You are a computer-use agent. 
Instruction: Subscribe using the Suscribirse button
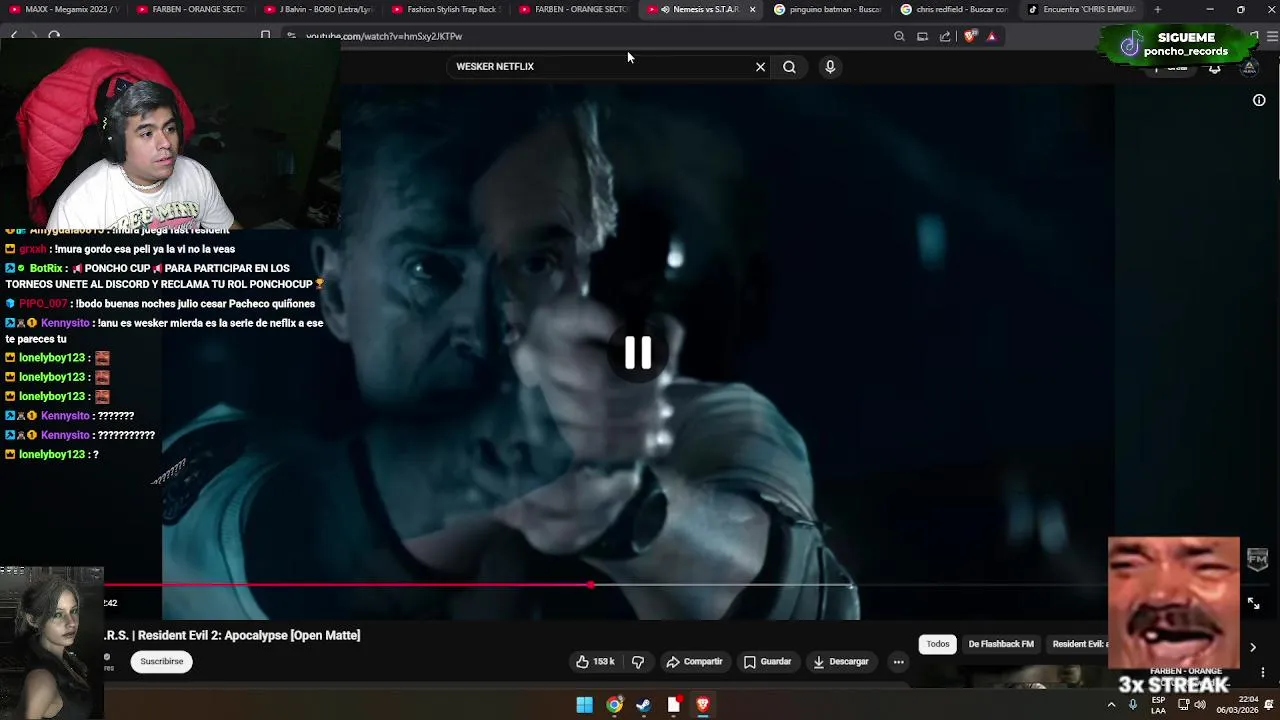[162, 662]
